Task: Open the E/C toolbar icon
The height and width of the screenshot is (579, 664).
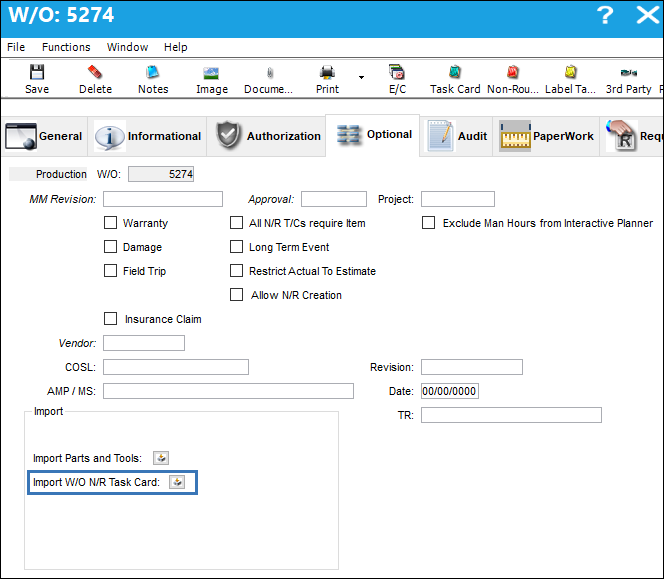Action: pyautogui.click(x=397, y=72)
